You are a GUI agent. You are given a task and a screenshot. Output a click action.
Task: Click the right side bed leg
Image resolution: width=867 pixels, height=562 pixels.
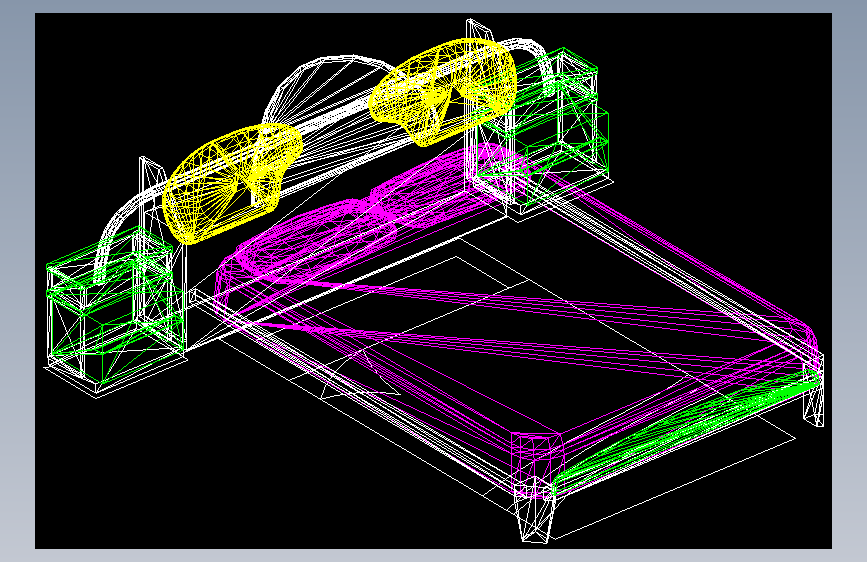click(813, 392)
